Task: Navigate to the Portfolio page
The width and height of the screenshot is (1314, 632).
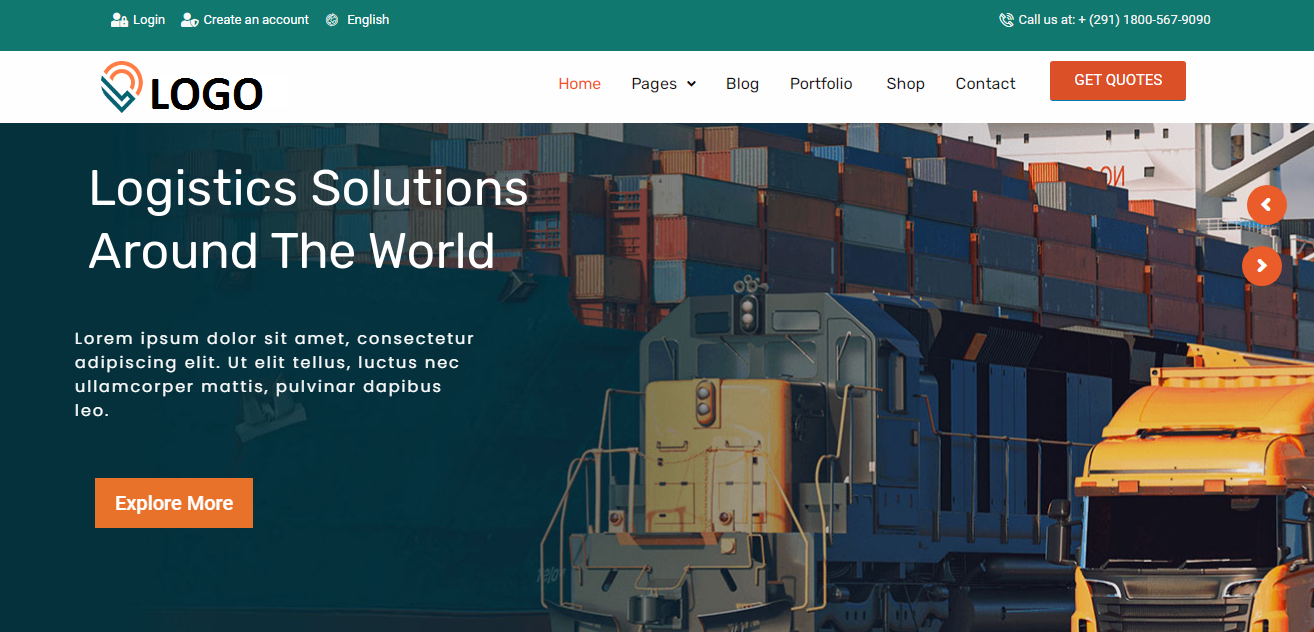Action: pos(821,84)
